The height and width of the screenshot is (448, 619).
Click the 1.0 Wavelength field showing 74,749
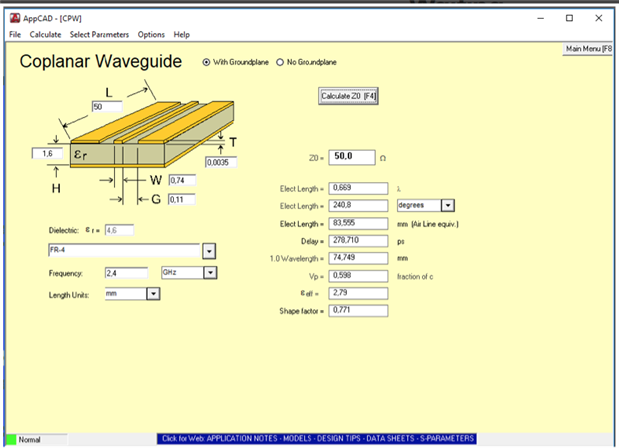click(x=358, y=258)
